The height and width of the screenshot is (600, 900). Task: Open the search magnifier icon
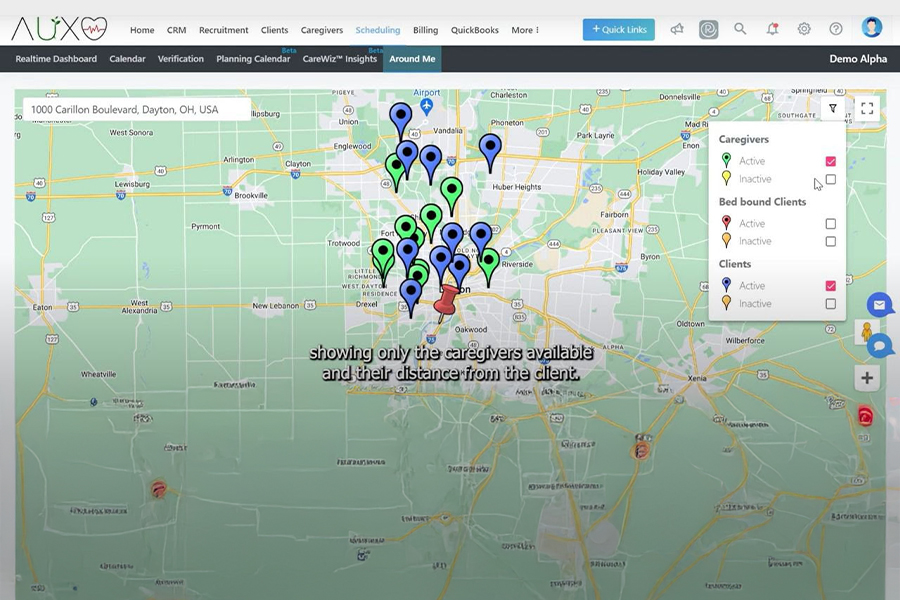click(x=740, y=29)
